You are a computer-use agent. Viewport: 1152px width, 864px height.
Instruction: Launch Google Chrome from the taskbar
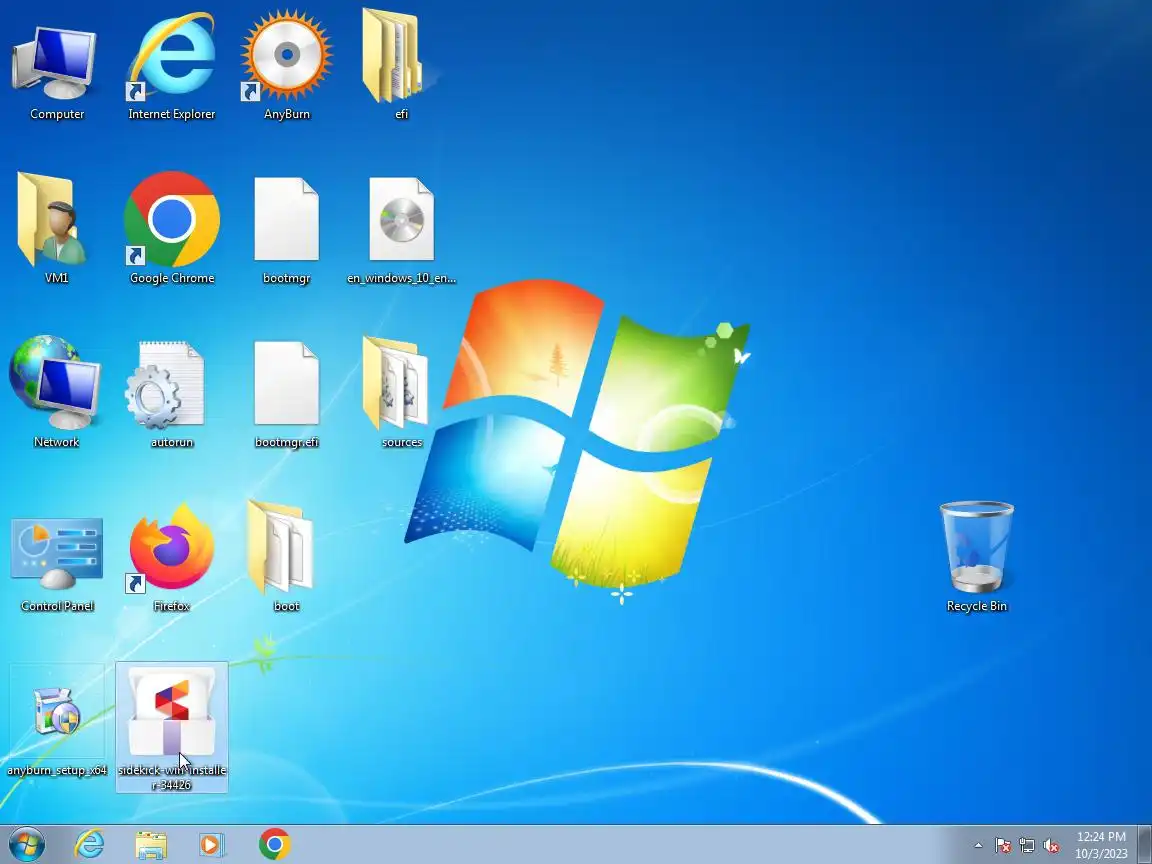click(x=274, y=845)
